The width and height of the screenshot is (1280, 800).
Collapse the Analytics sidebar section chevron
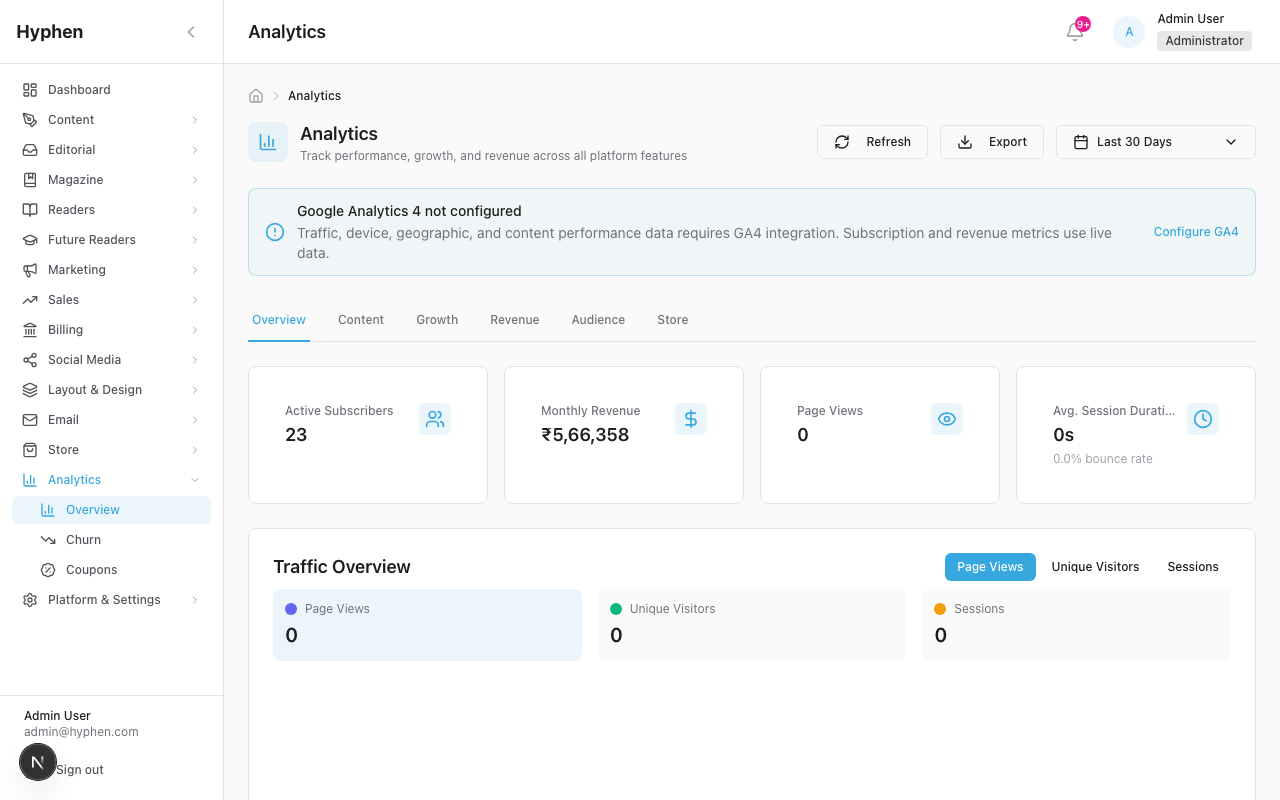point(195,480)
